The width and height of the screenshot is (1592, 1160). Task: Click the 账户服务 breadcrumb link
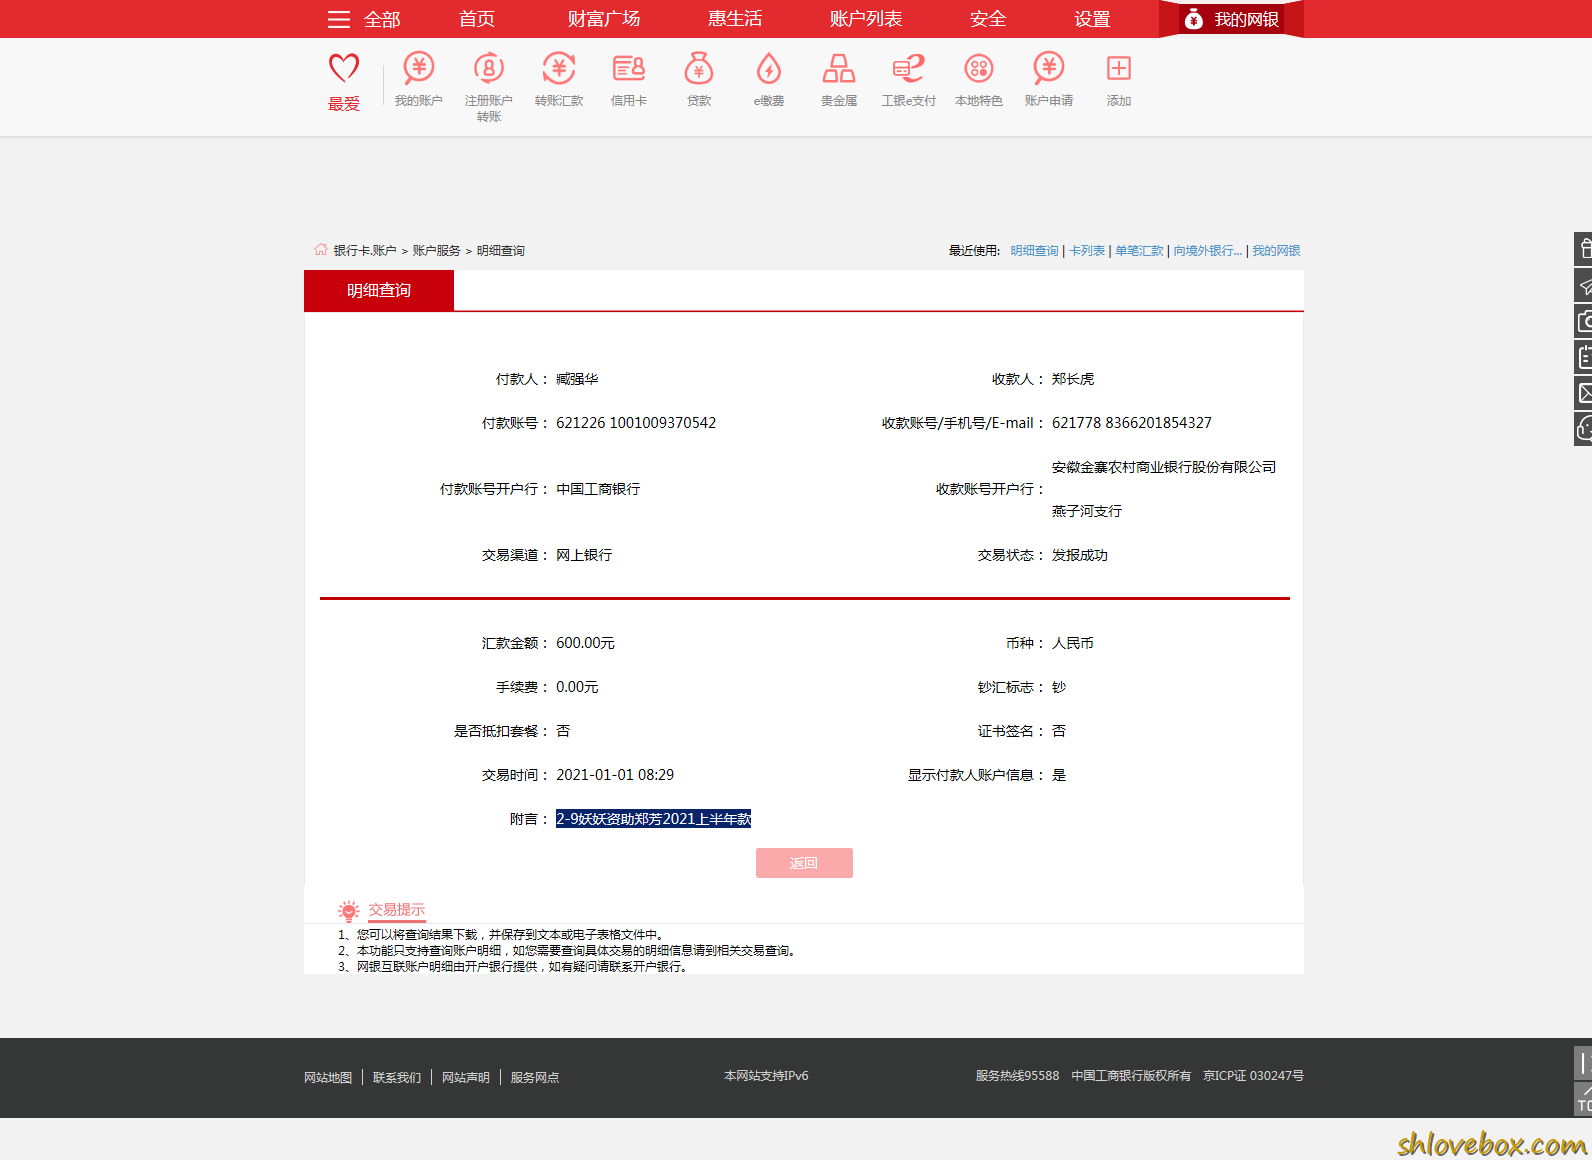click(437, 251)
